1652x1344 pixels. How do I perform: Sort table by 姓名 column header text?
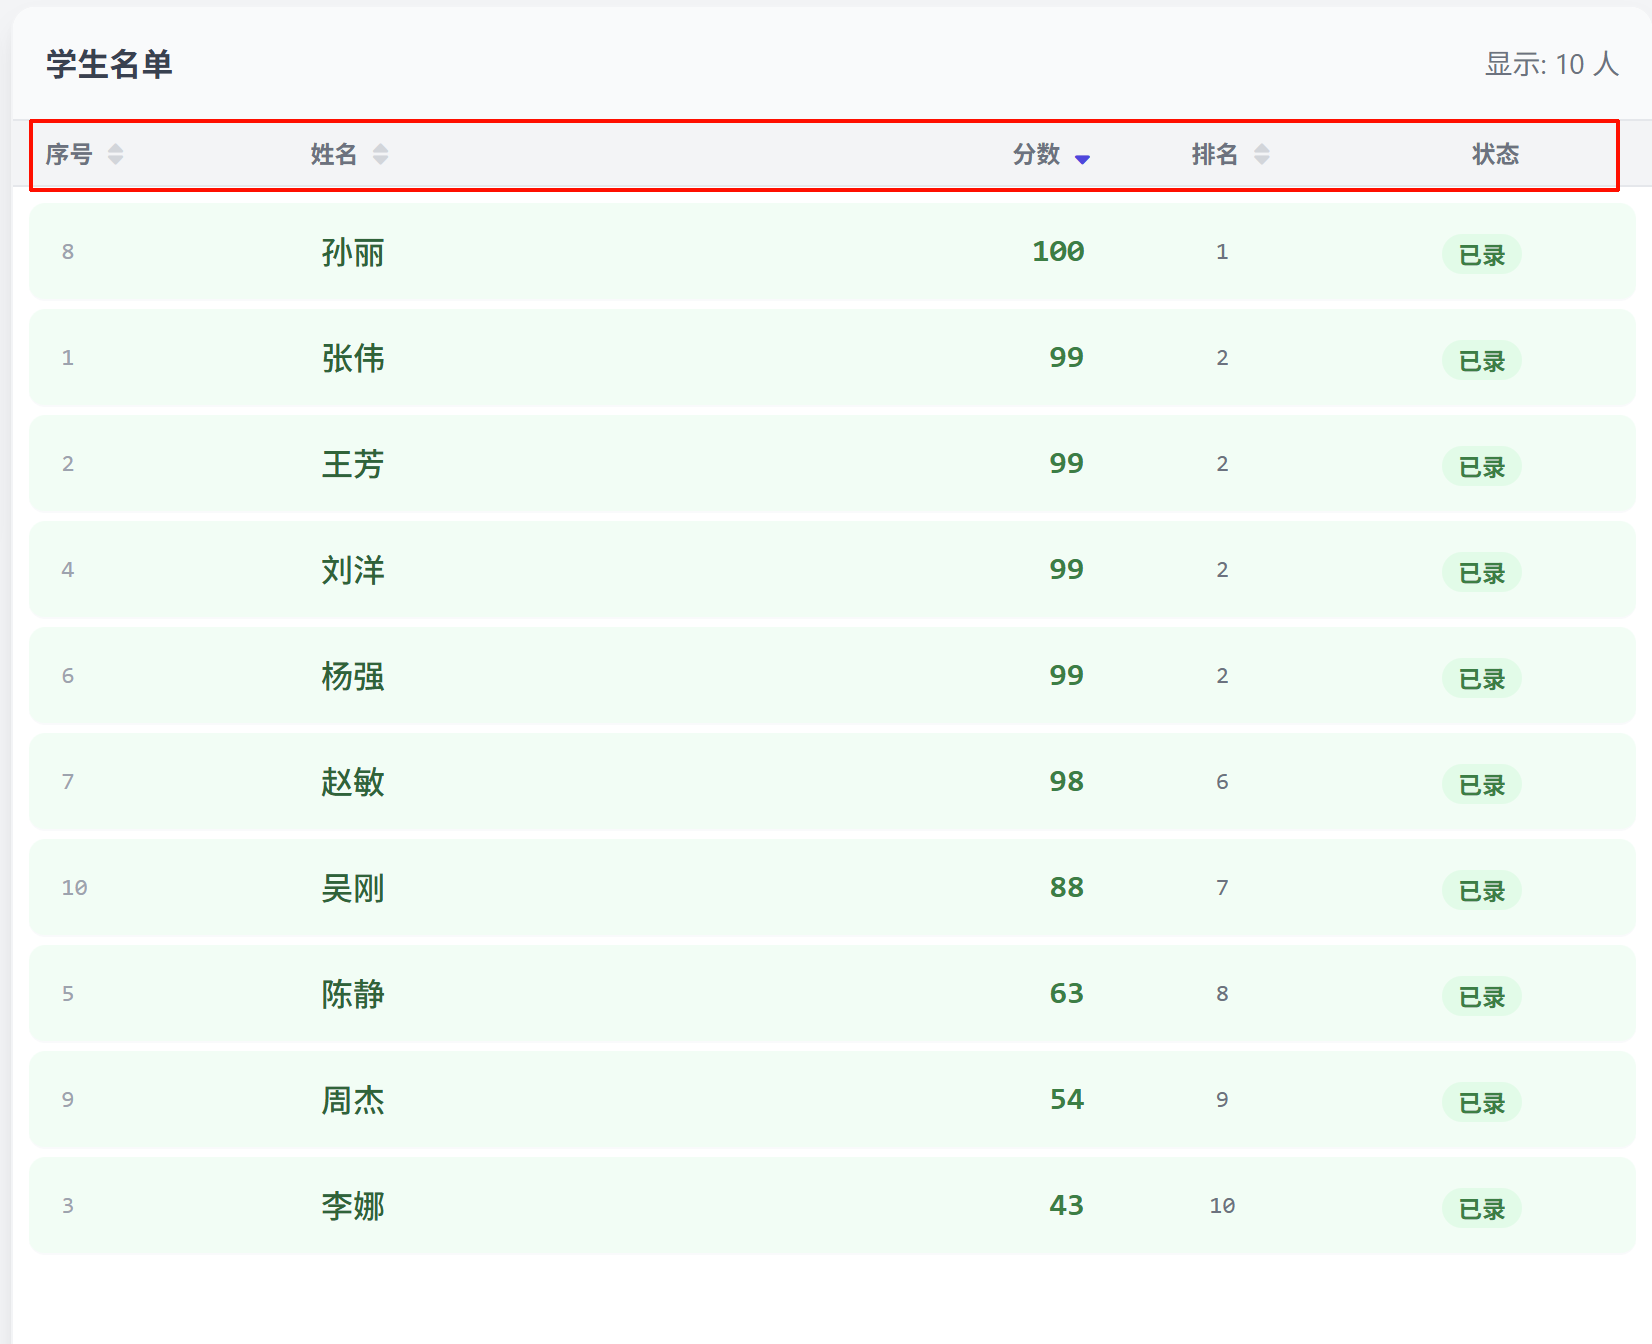(334, 154)
